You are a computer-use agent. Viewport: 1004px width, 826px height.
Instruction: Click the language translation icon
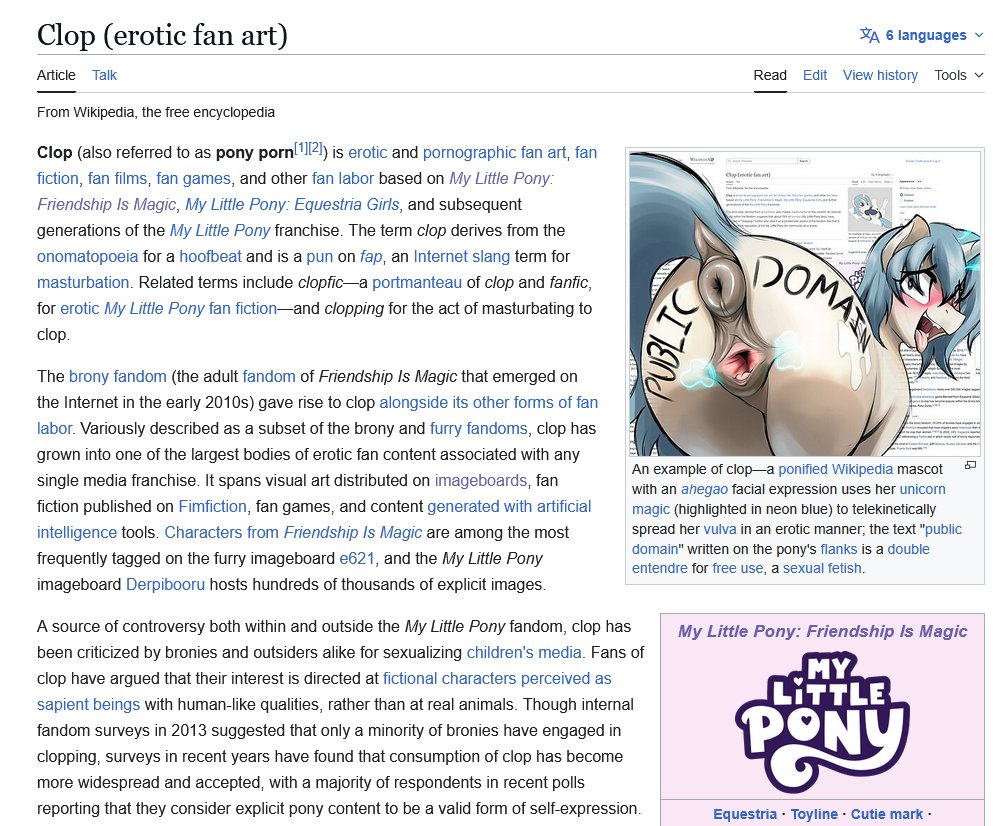(x=869, y=35)
